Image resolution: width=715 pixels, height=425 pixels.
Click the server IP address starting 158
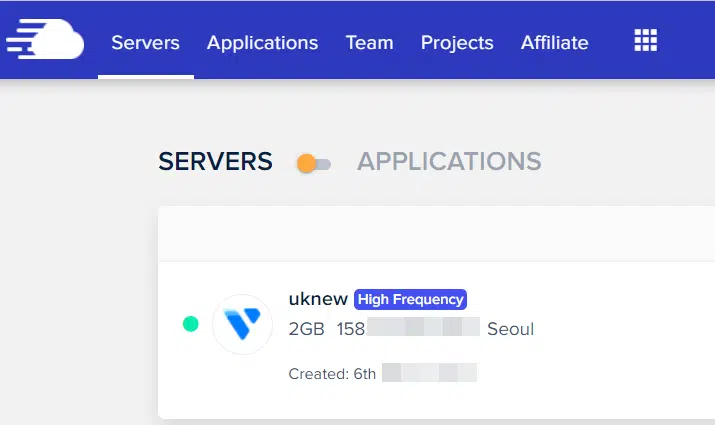pos(408,328)
